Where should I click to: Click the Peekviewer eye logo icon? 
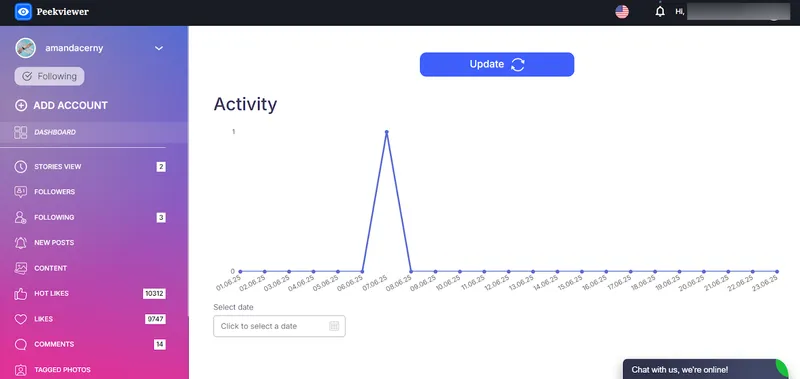[x=23, y=12]
